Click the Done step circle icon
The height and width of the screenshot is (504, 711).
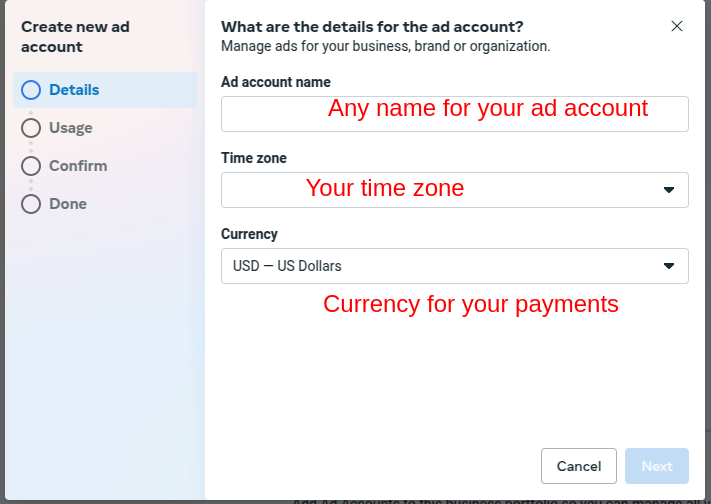click(x=31, y=204)
